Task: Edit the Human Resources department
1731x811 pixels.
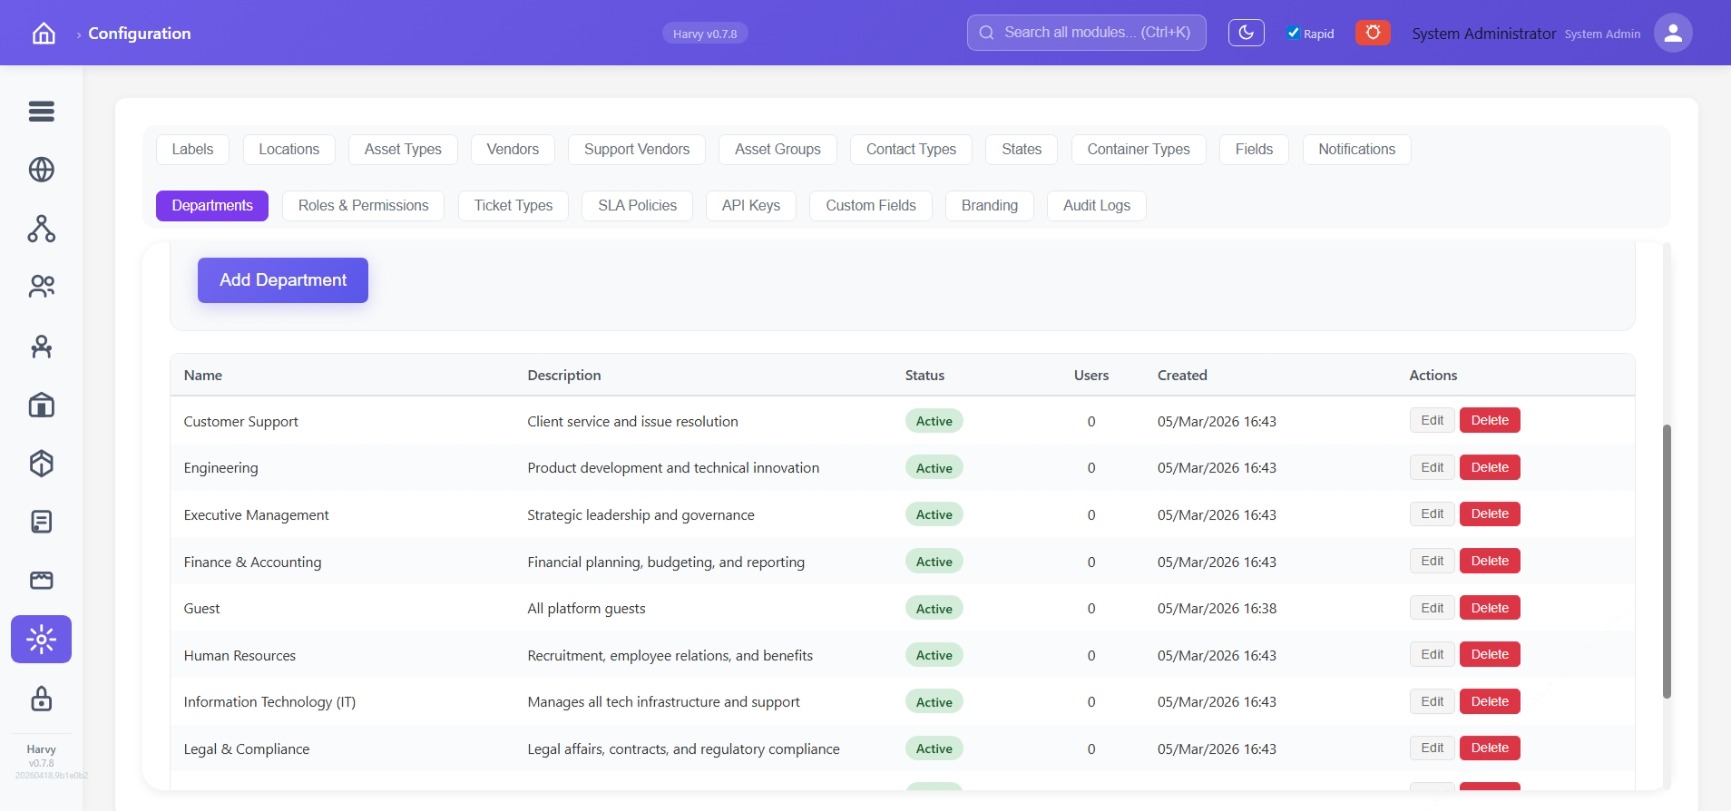Action: click(1432, 654)
